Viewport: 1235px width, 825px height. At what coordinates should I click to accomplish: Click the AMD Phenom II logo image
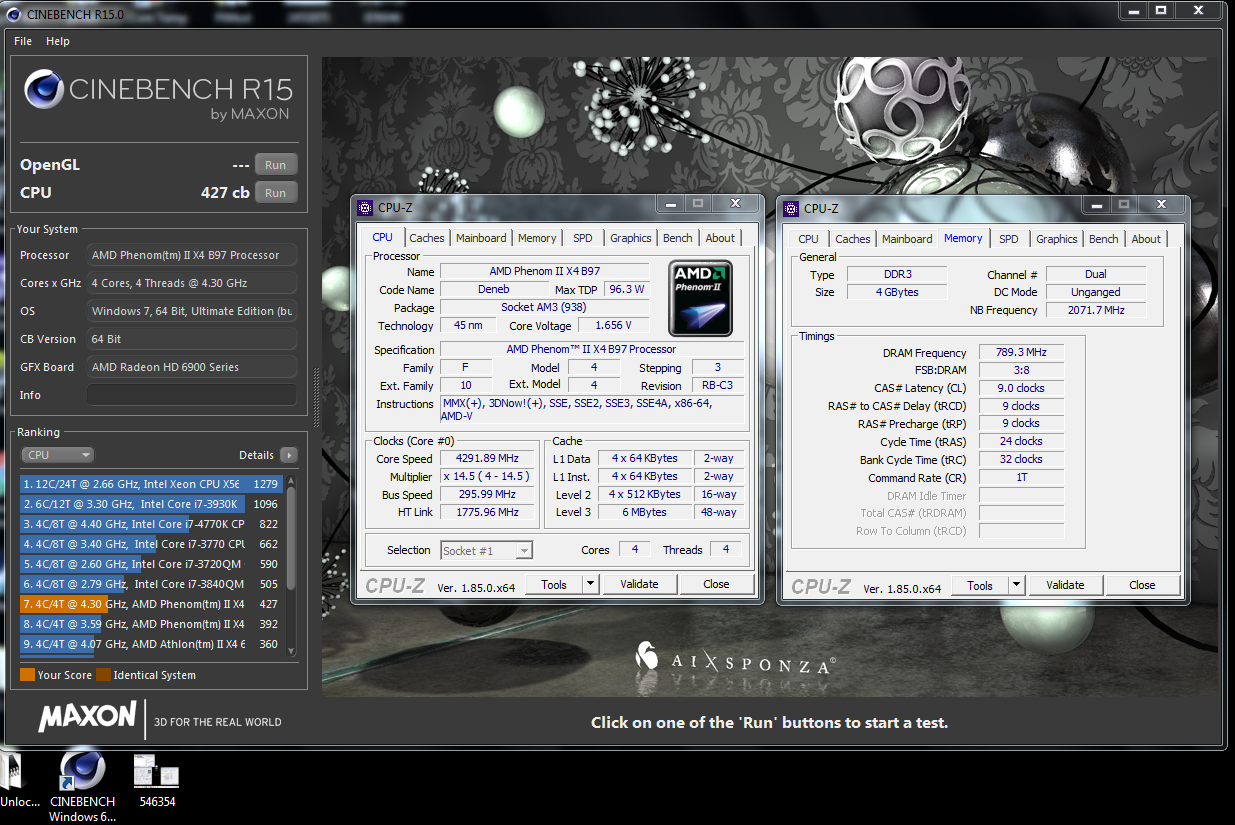click(x=701, y=298)
